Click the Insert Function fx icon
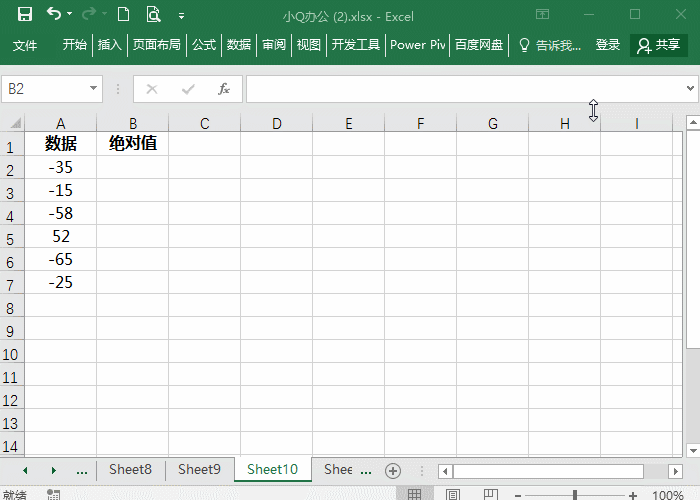700x500 pixels. pos(224,89)
